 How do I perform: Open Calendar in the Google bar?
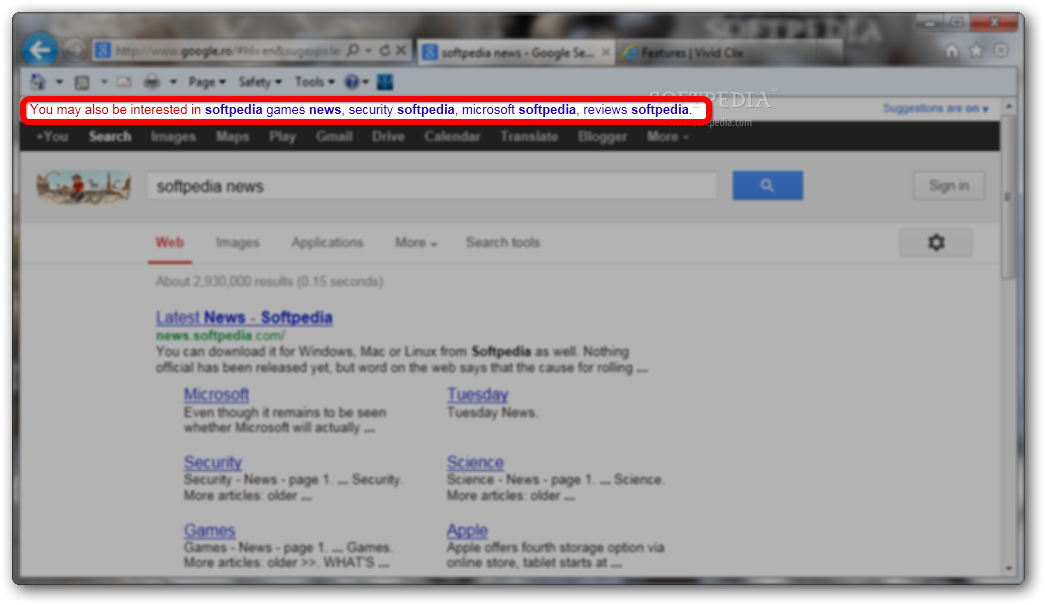(x=452, y=137)
